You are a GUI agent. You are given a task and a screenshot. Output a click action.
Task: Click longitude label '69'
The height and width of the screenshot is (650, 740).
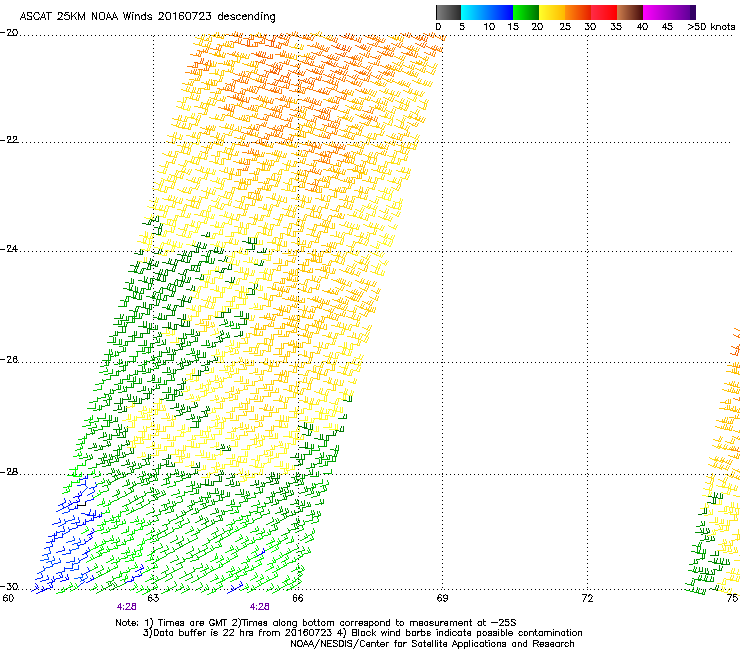[442, 599]
